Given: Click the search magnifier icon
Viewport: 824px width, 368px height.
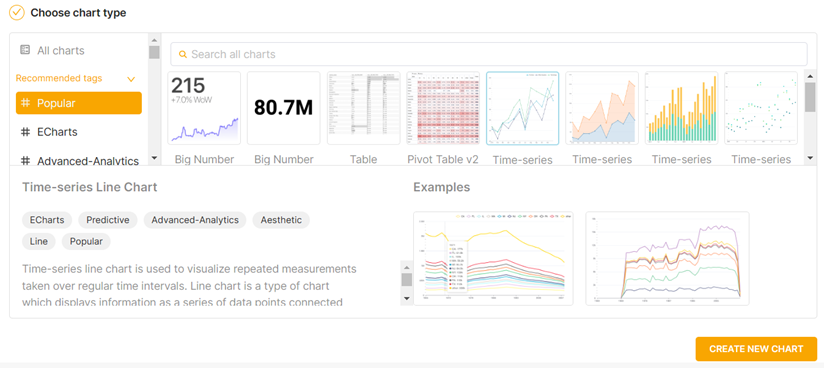Looking at the screenshot, I should [x=183, y=54].
